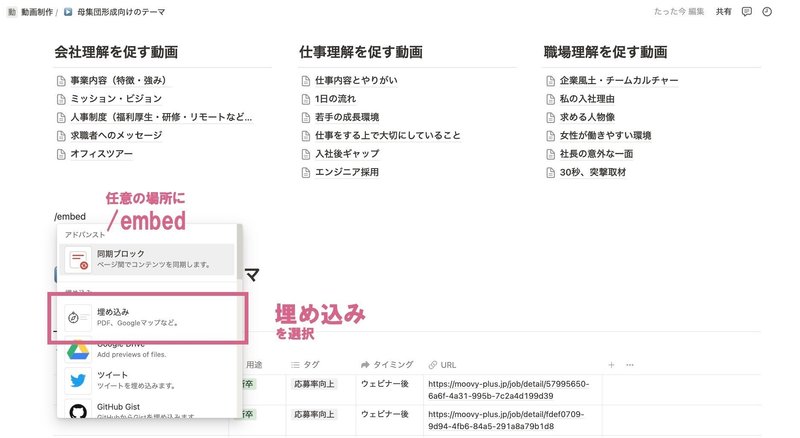Click page icon beside 事業内容
This screenshot has height=438, width=800.
[x=61, y=81]
